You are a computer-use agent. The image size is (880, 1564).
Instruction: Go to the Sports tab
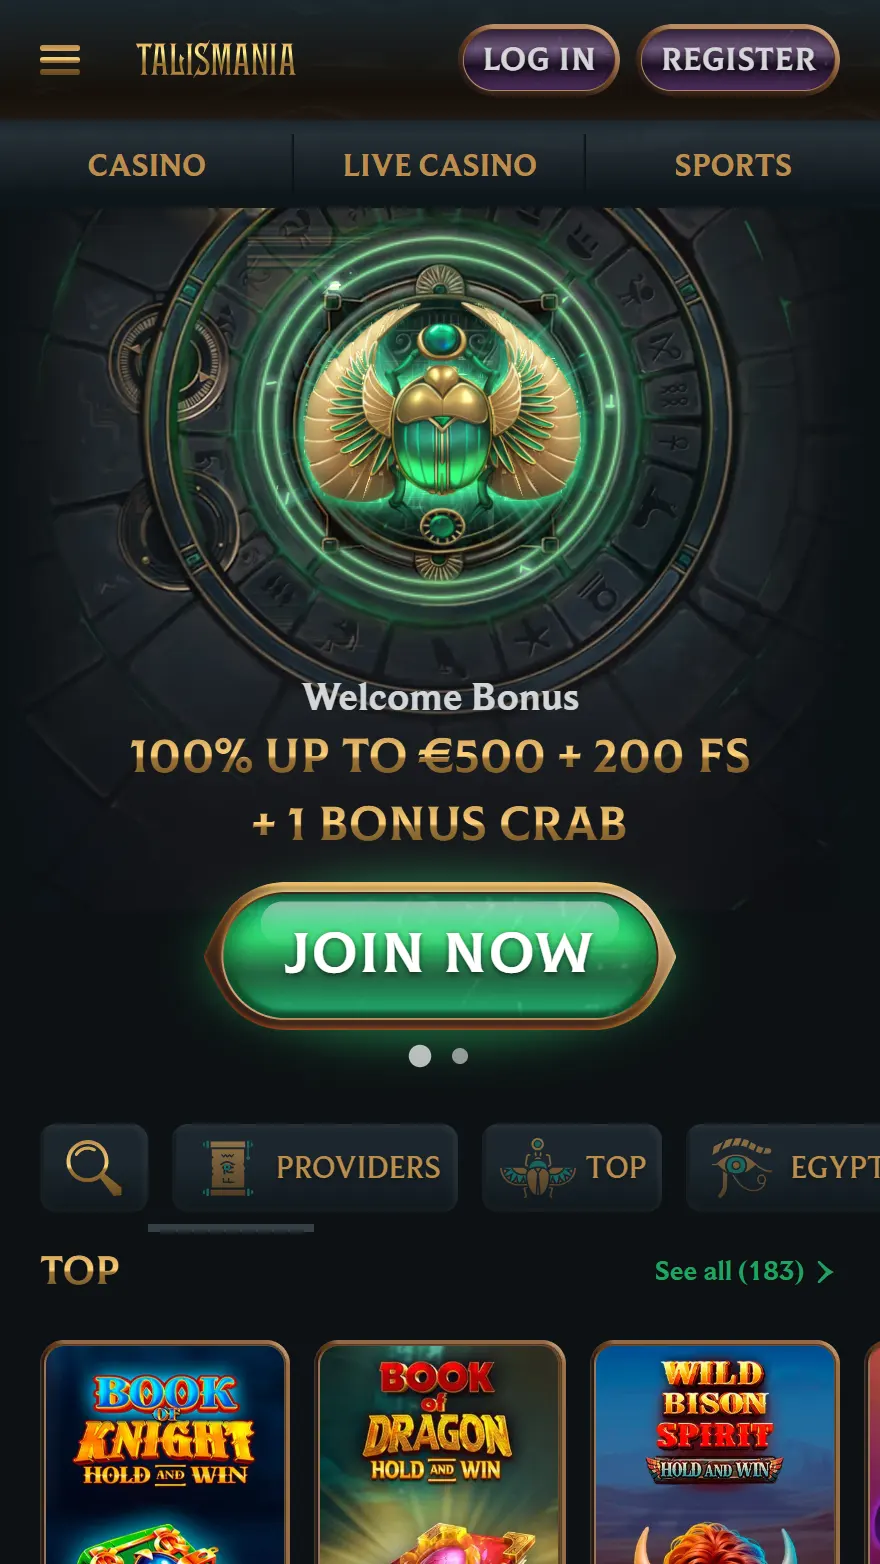[733, 165]
